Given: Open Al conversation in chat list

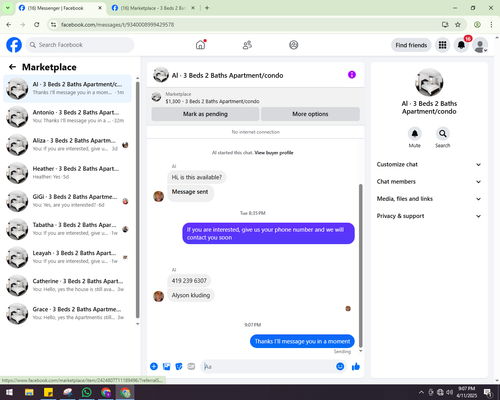Looking at the screenshot, I should (x=67, y=89).
